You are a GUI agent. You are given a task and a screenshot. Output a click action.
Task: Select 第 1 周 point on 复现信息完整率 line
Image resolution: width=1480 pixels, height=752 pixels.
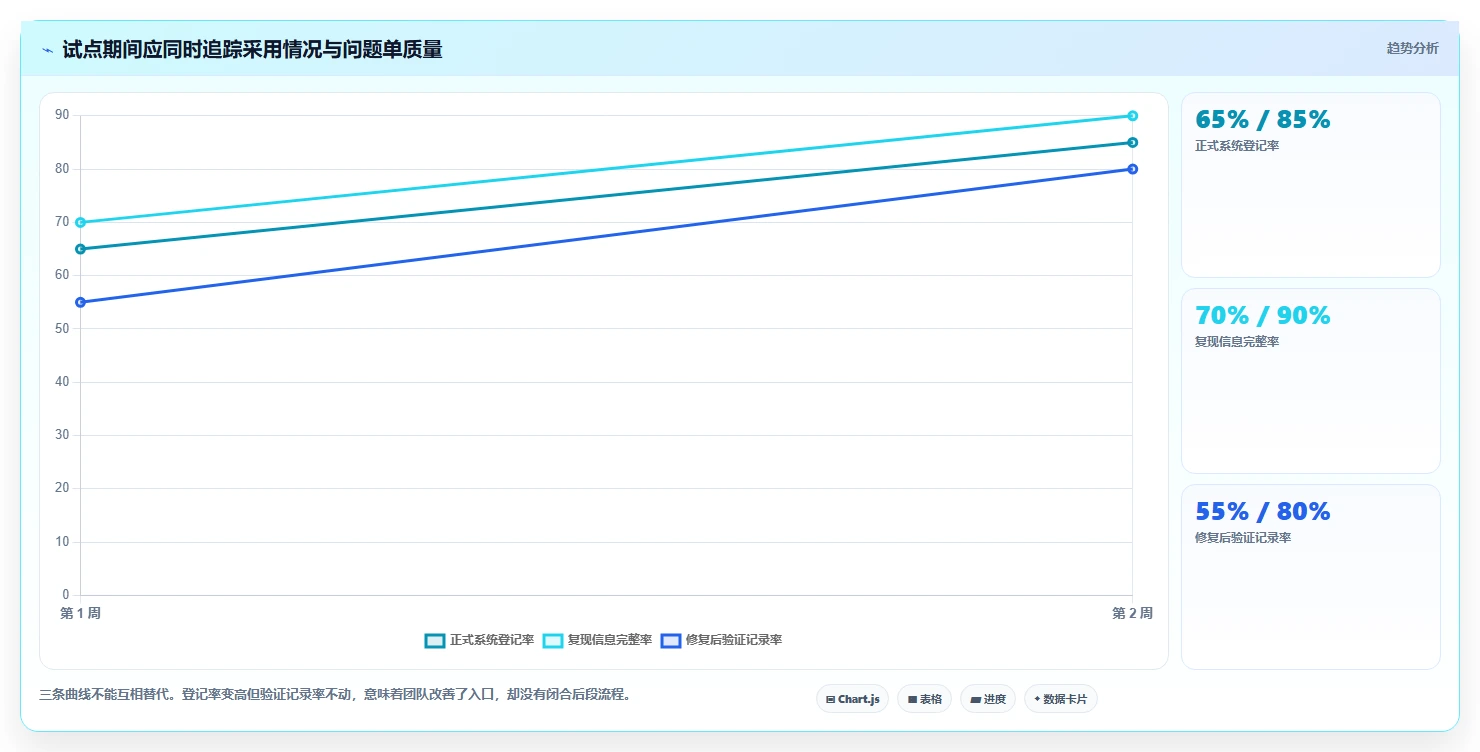(x=80, y=222)
